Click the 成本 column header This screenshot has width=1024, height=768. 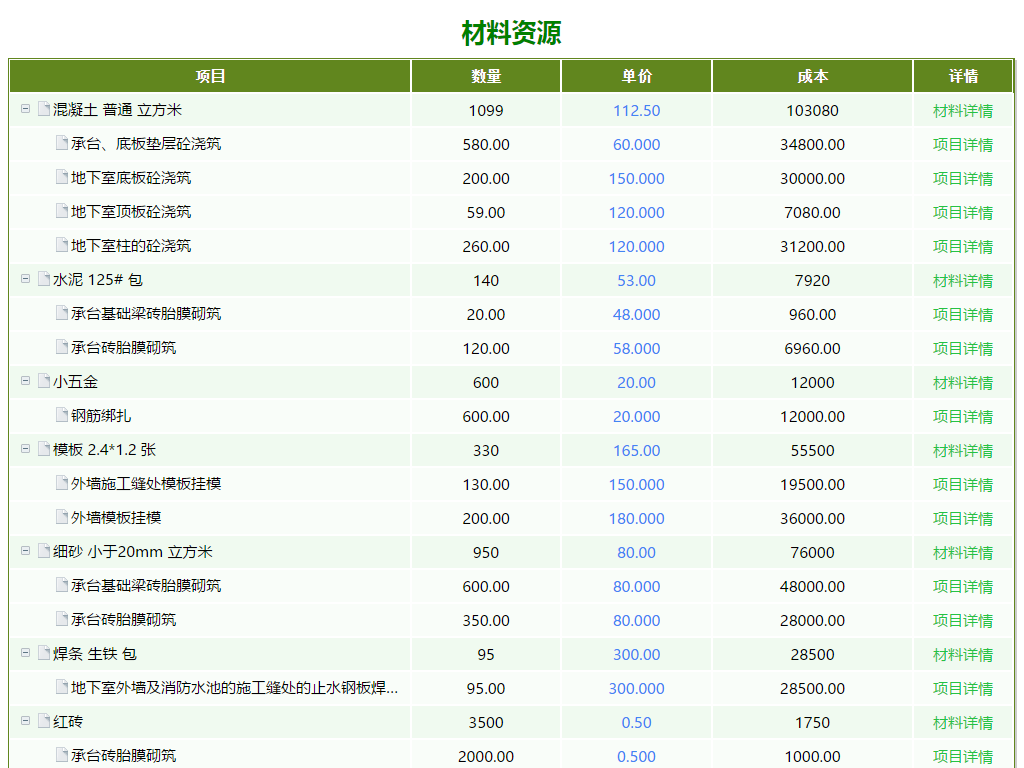[x=812, y=76]
